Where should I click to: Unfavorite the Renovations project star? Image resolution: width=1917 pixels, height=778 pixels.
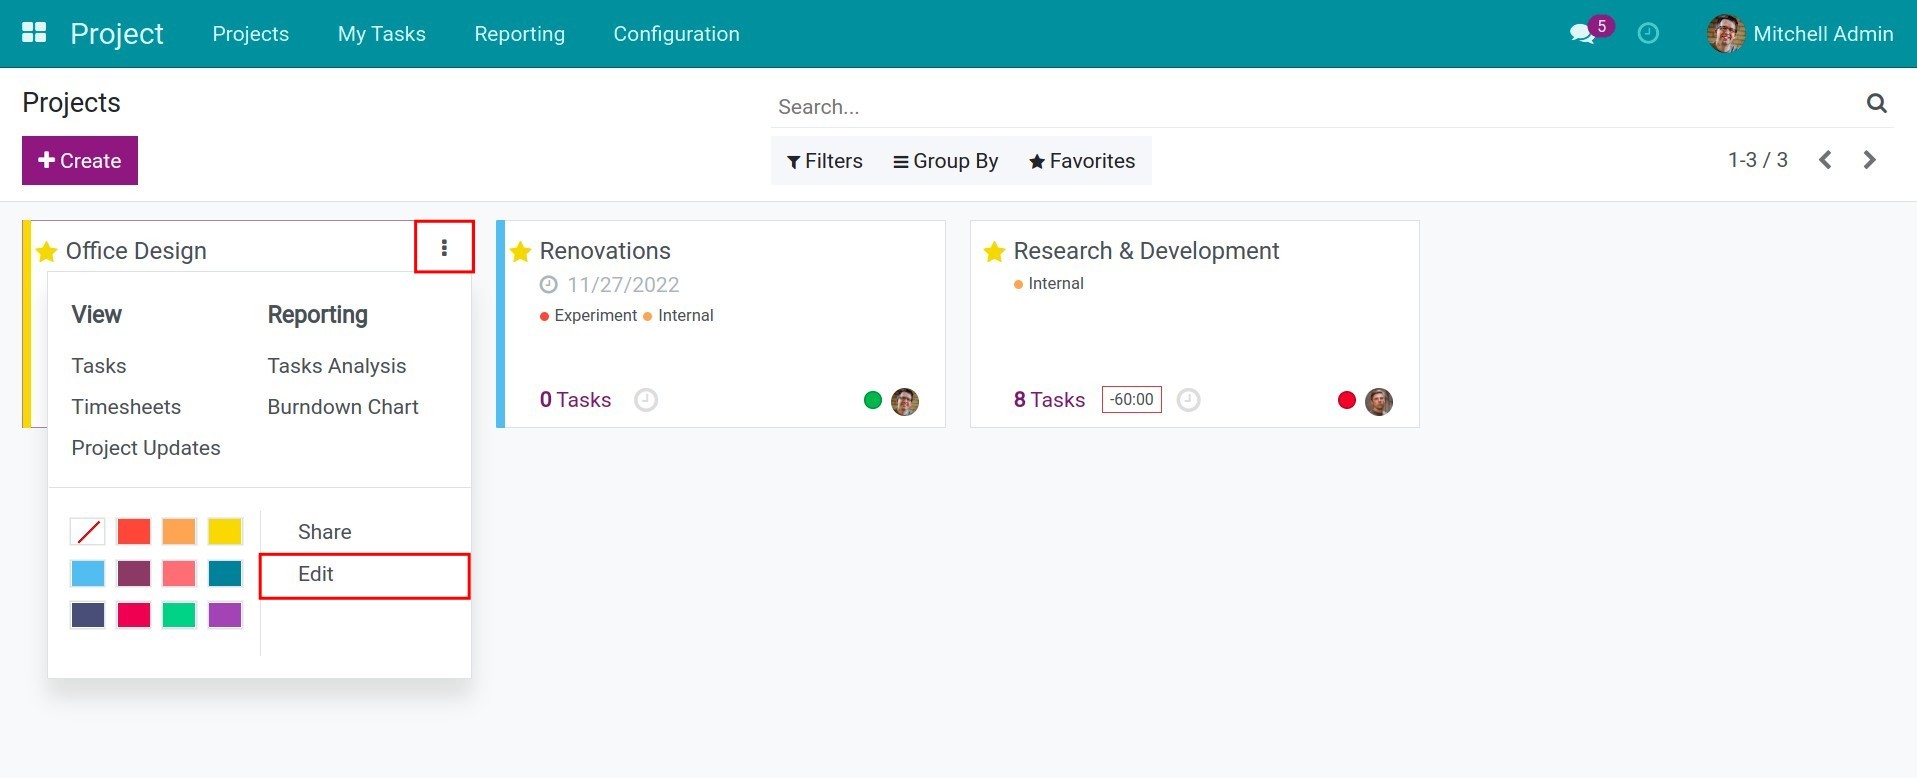pyautogui.click(x=520, y=252)
